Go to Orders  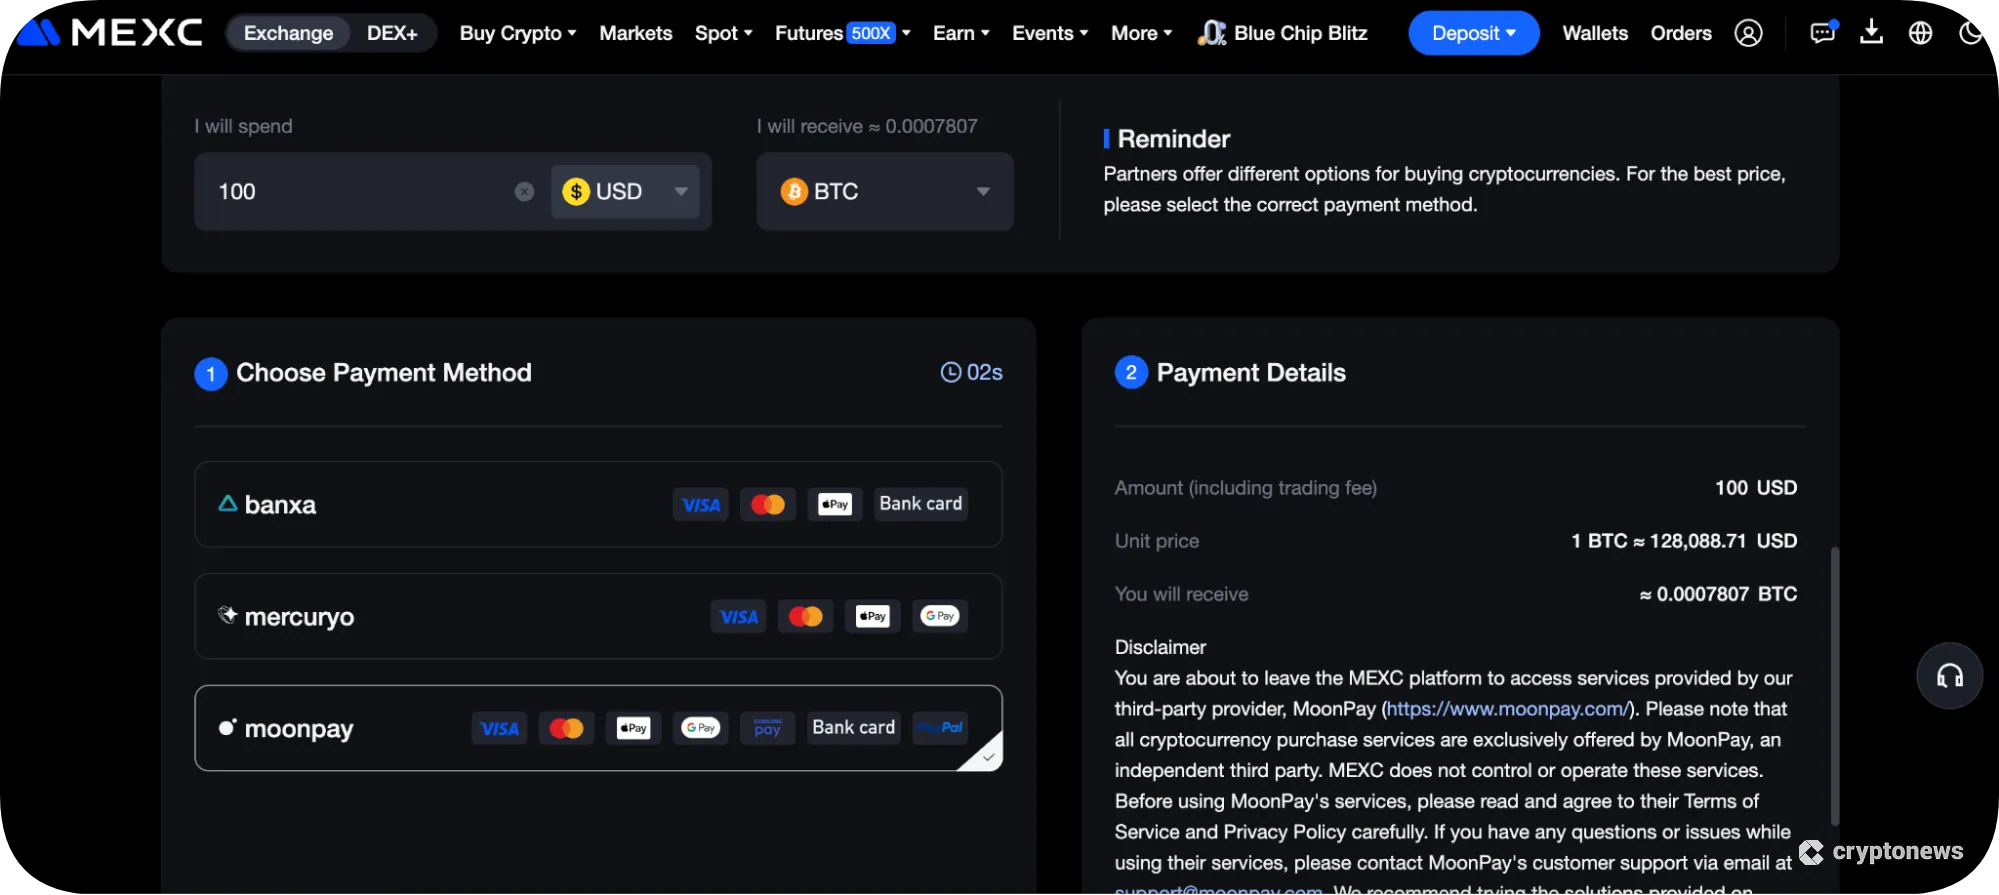point(1681,33)
